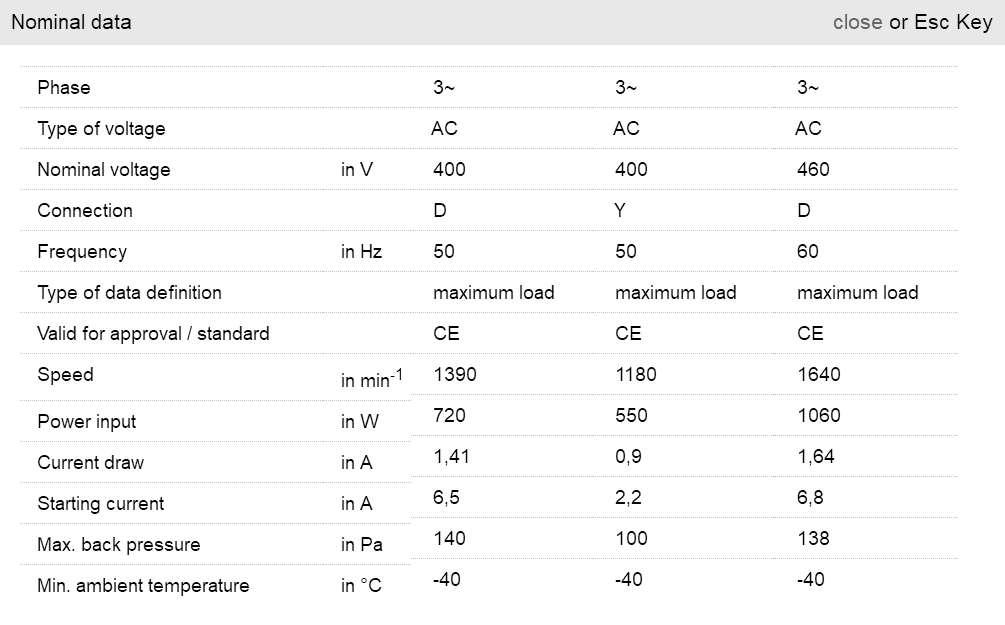Click the Type of voltage label

pos(101,129)
